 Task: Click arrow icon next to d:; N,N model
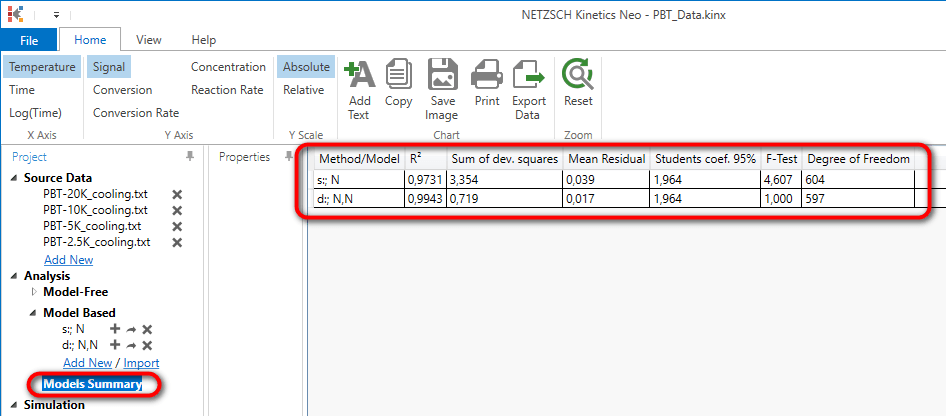pyautogui.click(x=131, y=345)
